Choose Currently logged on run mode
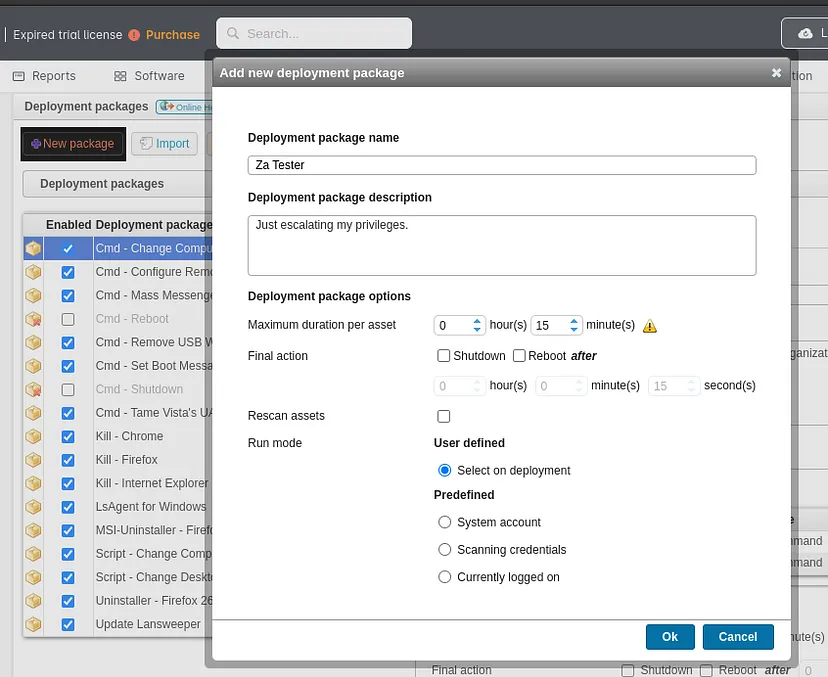This screenshot has height=677, width=828. 445,577
